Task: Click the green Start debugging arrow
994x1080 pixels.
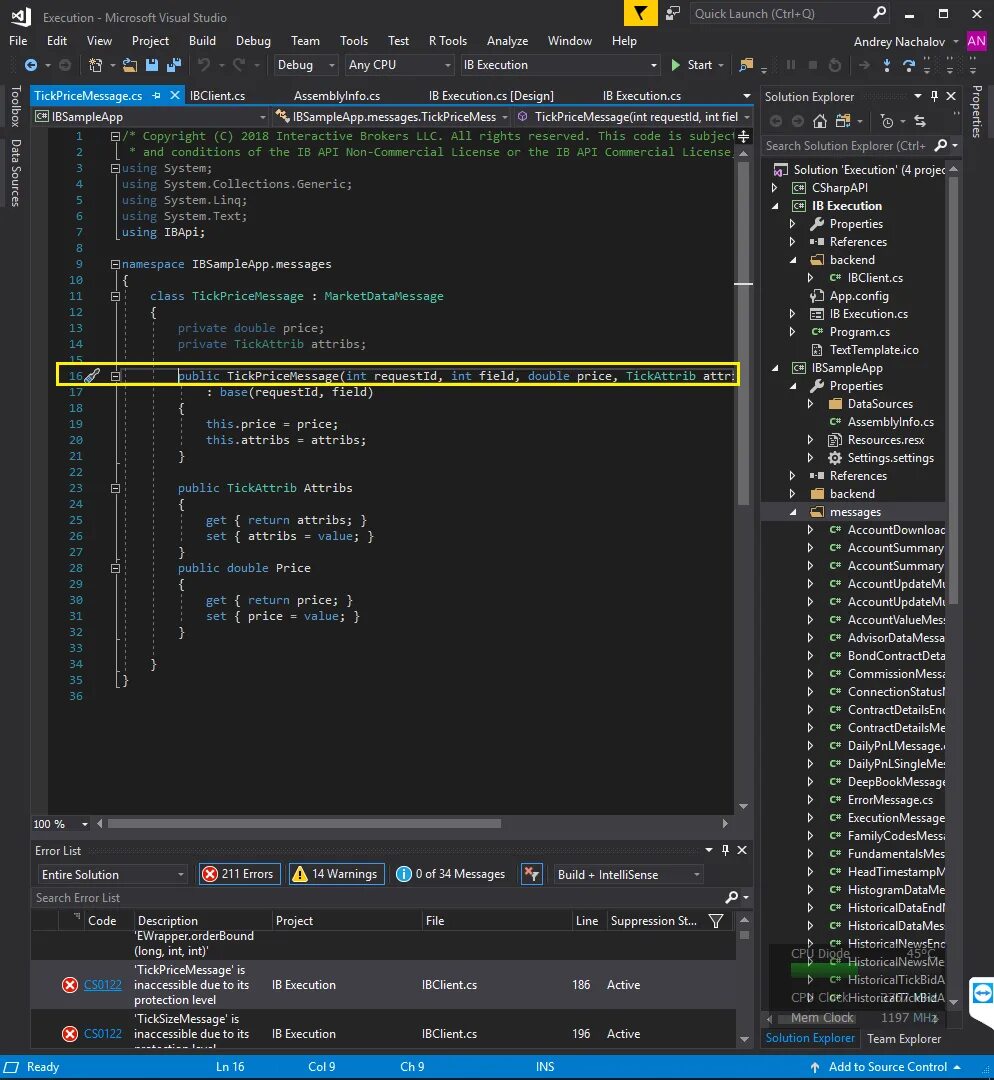Action: (676, 65)
